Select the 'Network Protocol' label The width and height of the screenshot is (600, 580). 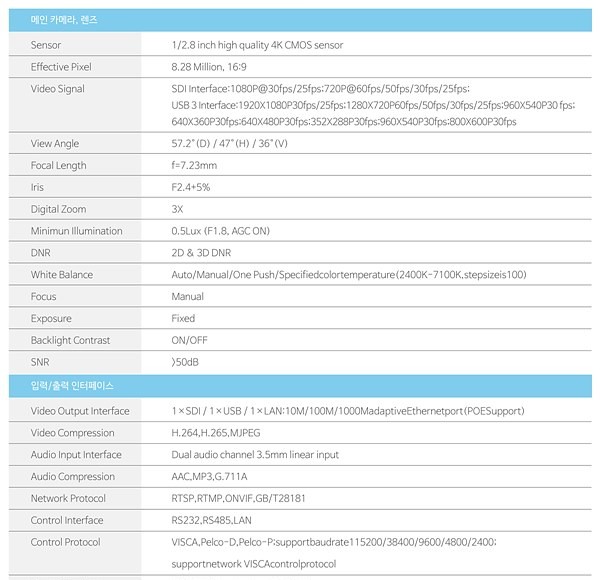(x=68, y=499)
